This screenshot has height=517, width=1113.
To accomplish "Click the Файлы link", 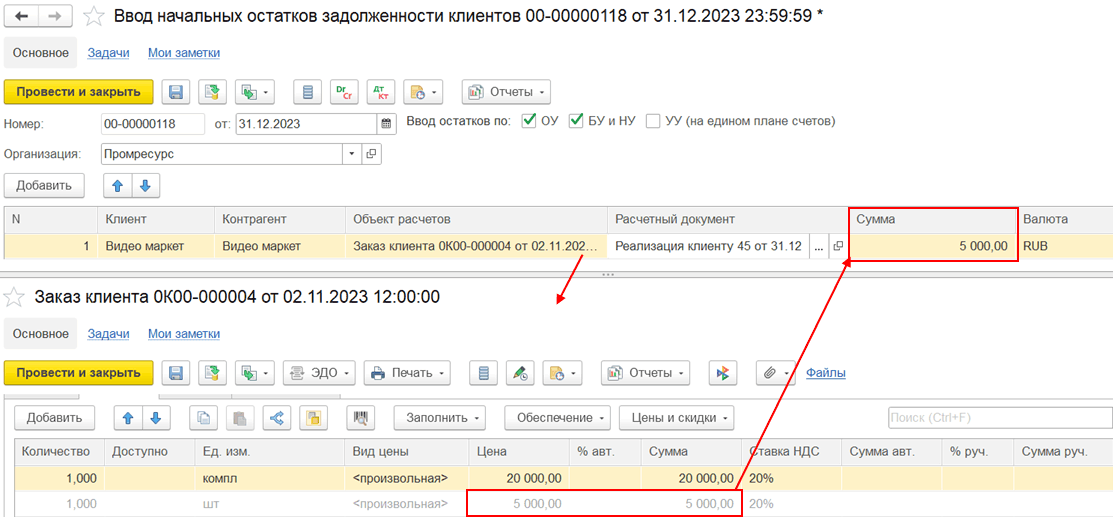I will pos(825,373).
